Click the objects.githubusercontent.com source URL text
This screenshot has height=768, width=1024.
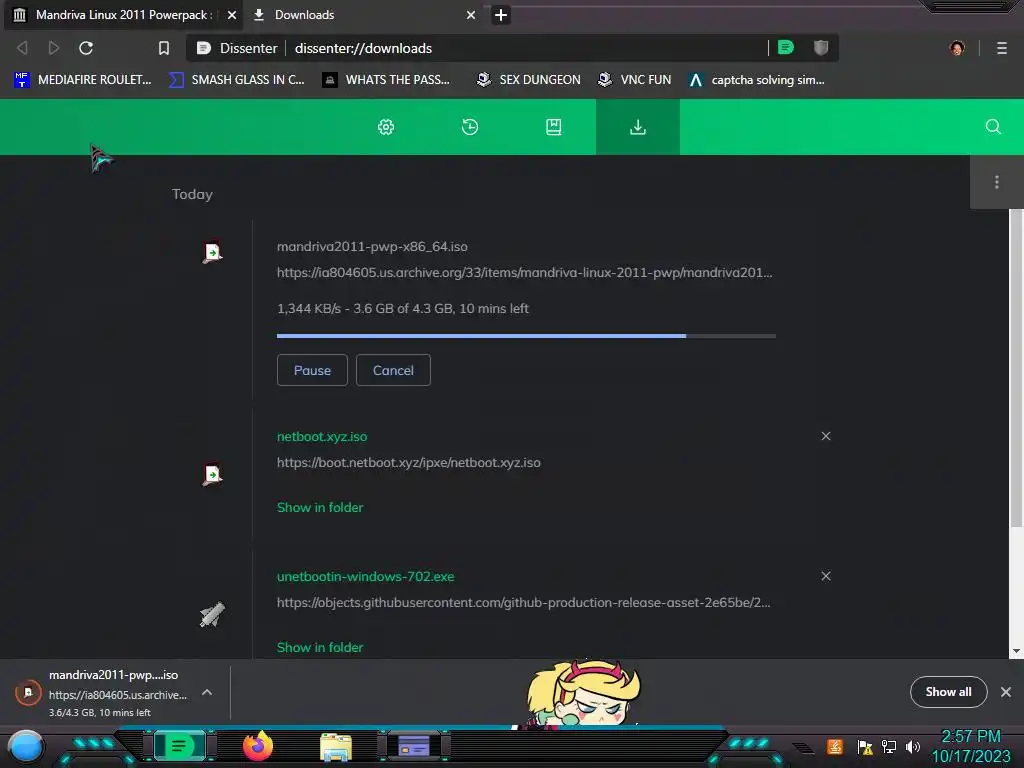(x=524, y=602)
